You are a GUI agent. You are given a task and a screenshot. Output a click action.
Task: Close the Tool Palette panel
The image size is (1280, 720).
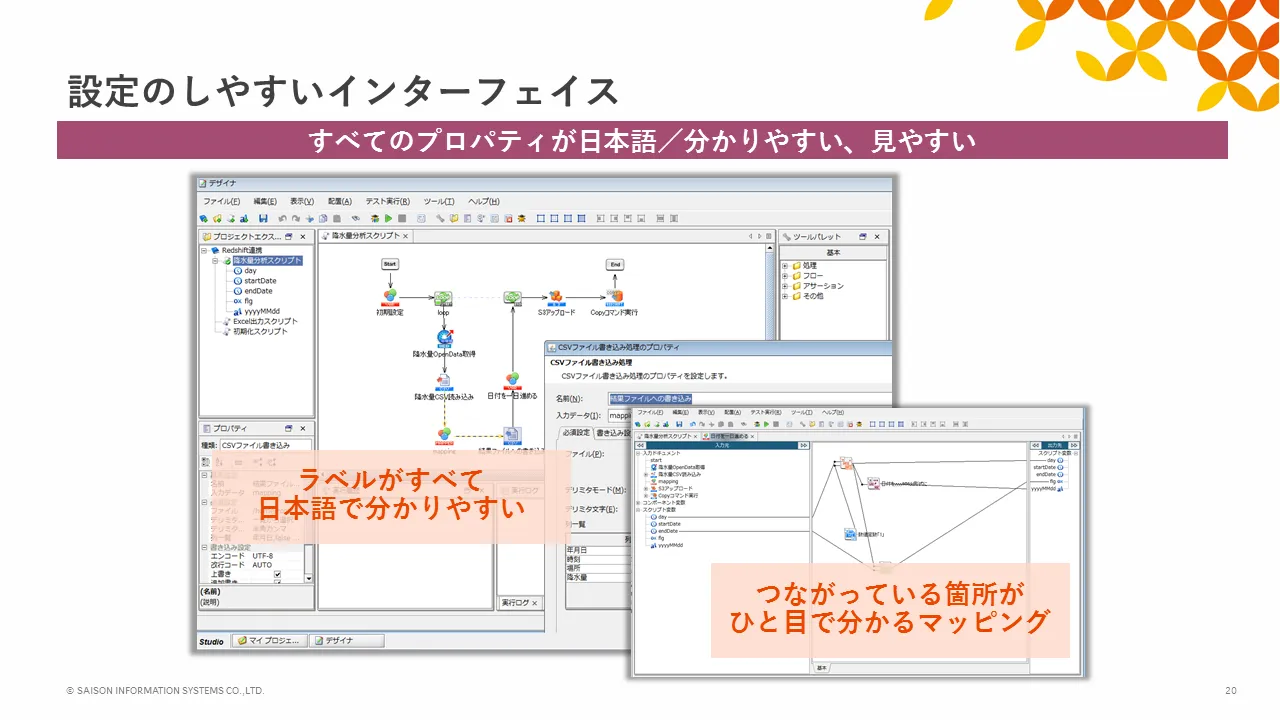(877, 237)
